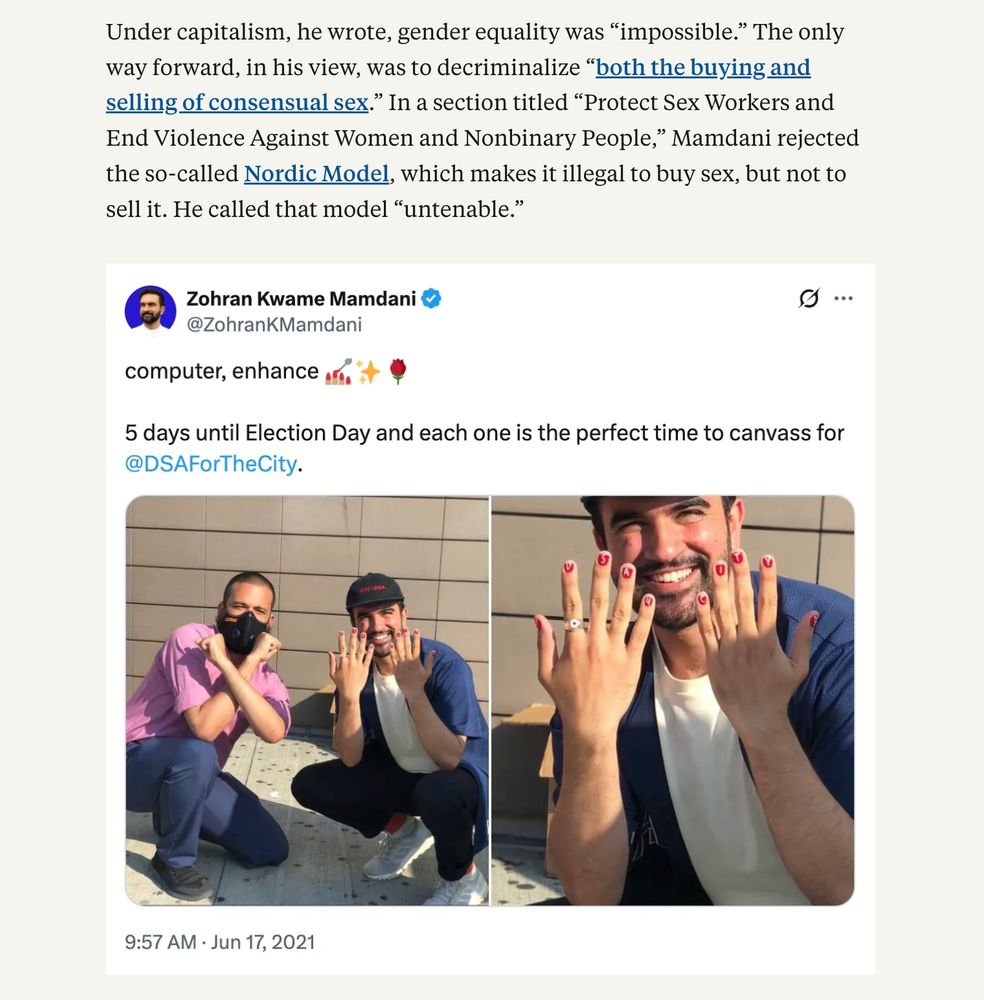Open the 9:57 AM Jun 17, 2021 timestamp
Screen dimensions: 984x1000
220,942
